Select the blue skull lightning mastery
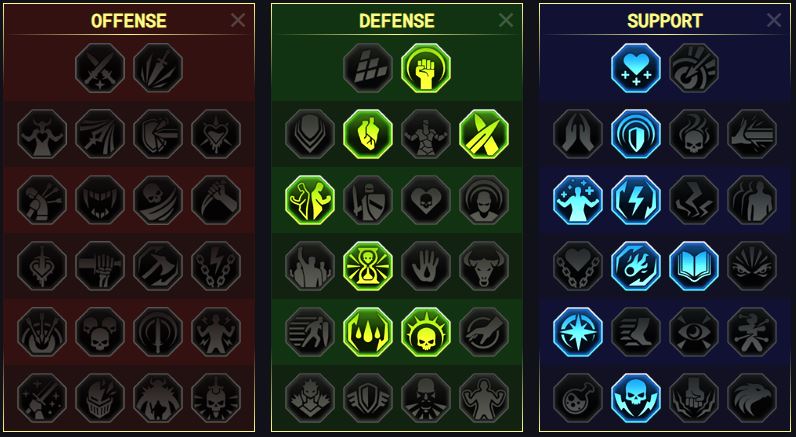796x437 pixels. click(636, 398)
